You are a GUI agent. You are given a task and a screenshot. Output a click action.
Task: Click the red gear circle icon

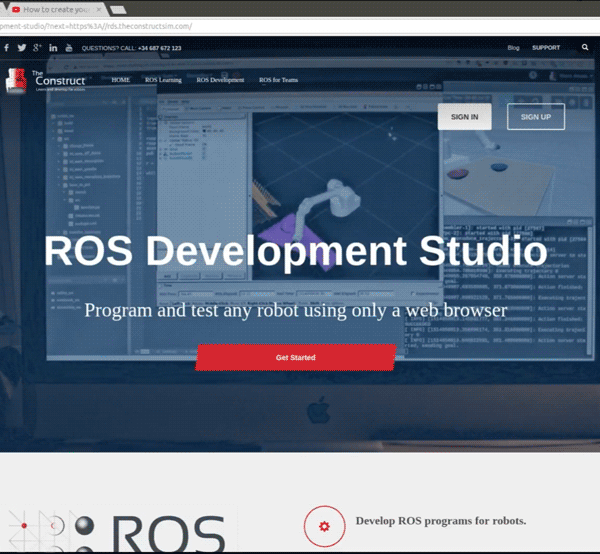pos(324,526)
